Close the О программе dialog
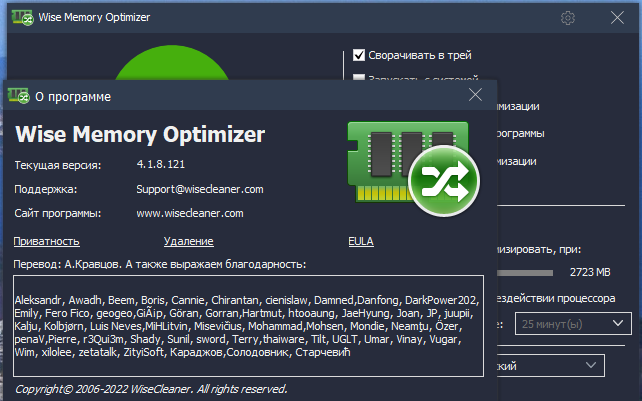Screen dimensions: 642x401 [475, 95]
